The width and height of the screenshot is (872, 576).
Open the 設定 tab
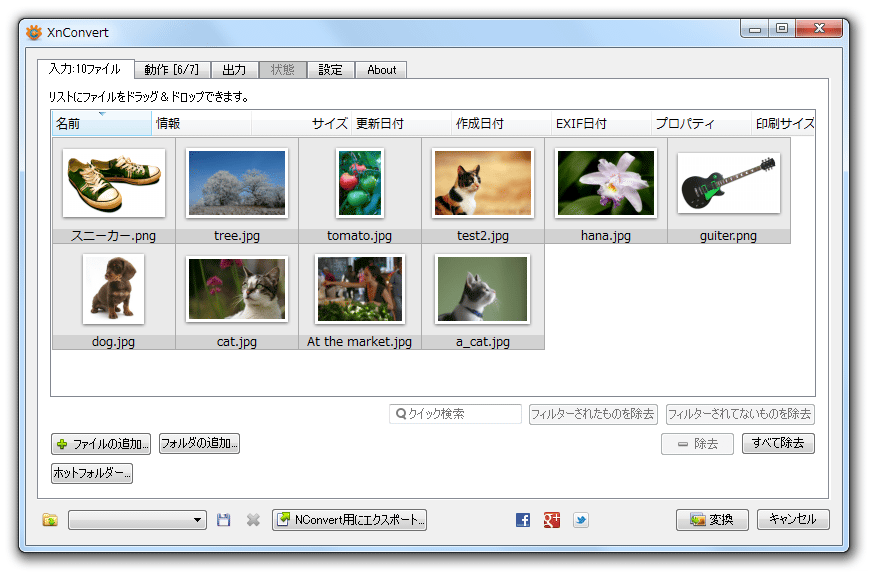click(330, 70)
